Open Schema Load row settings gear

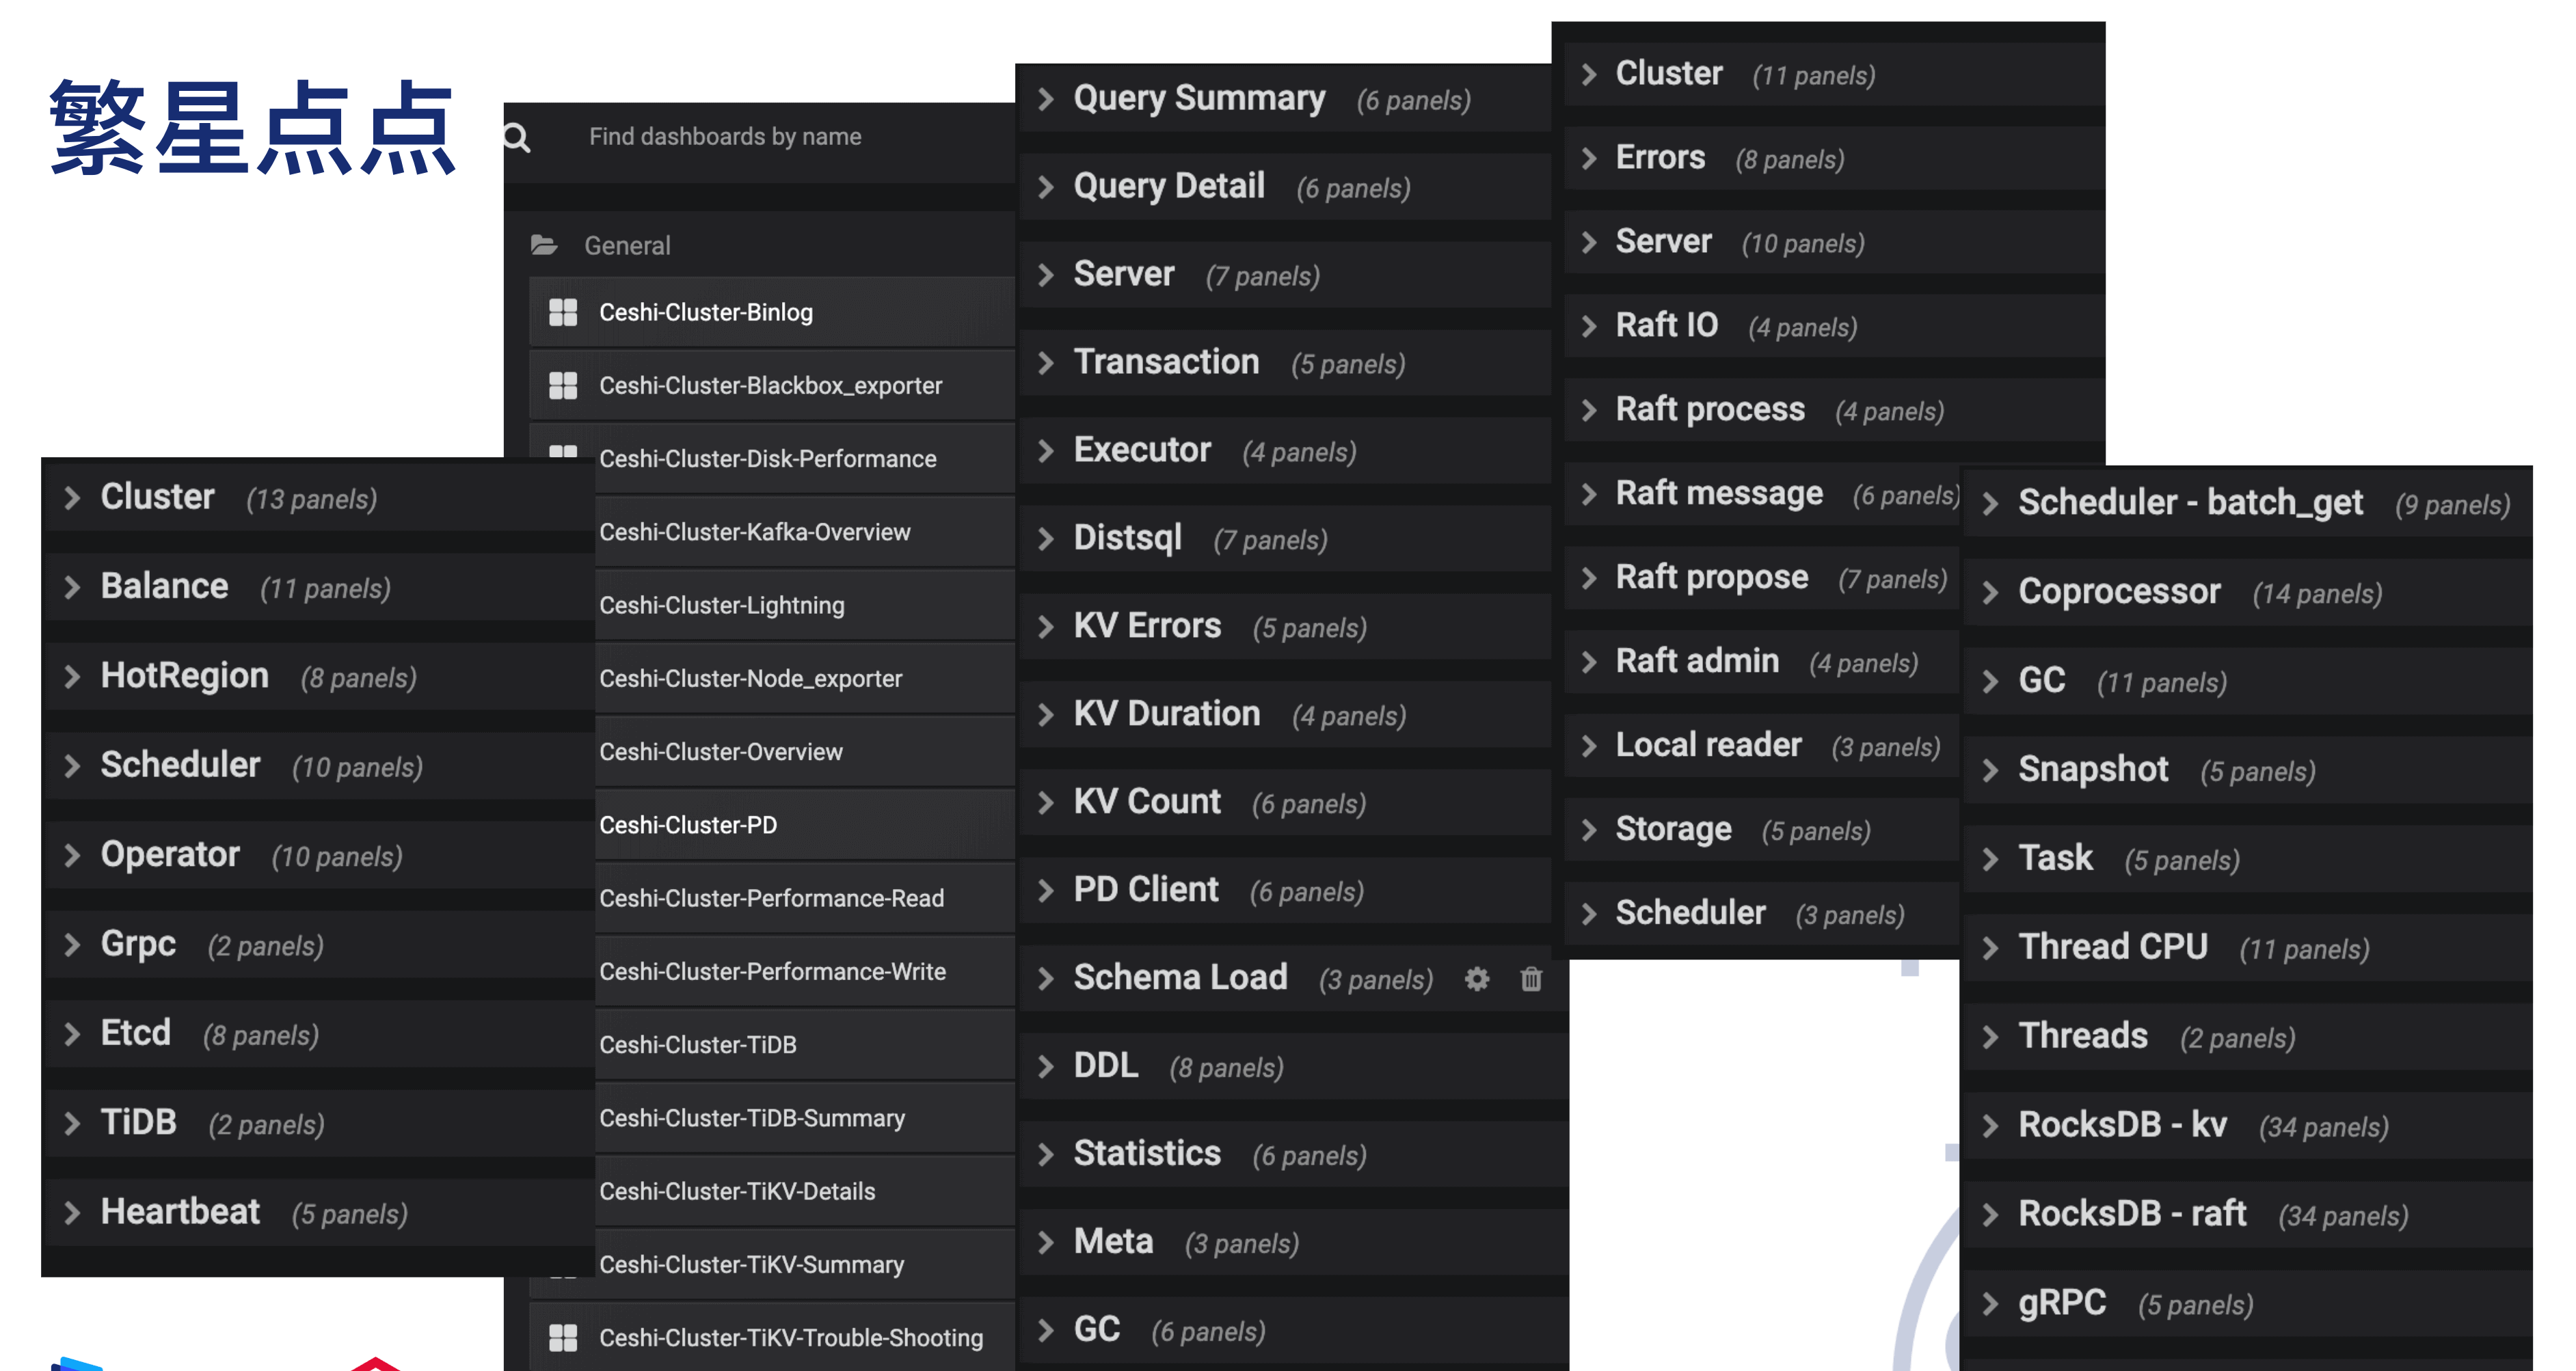point(1477,979)
